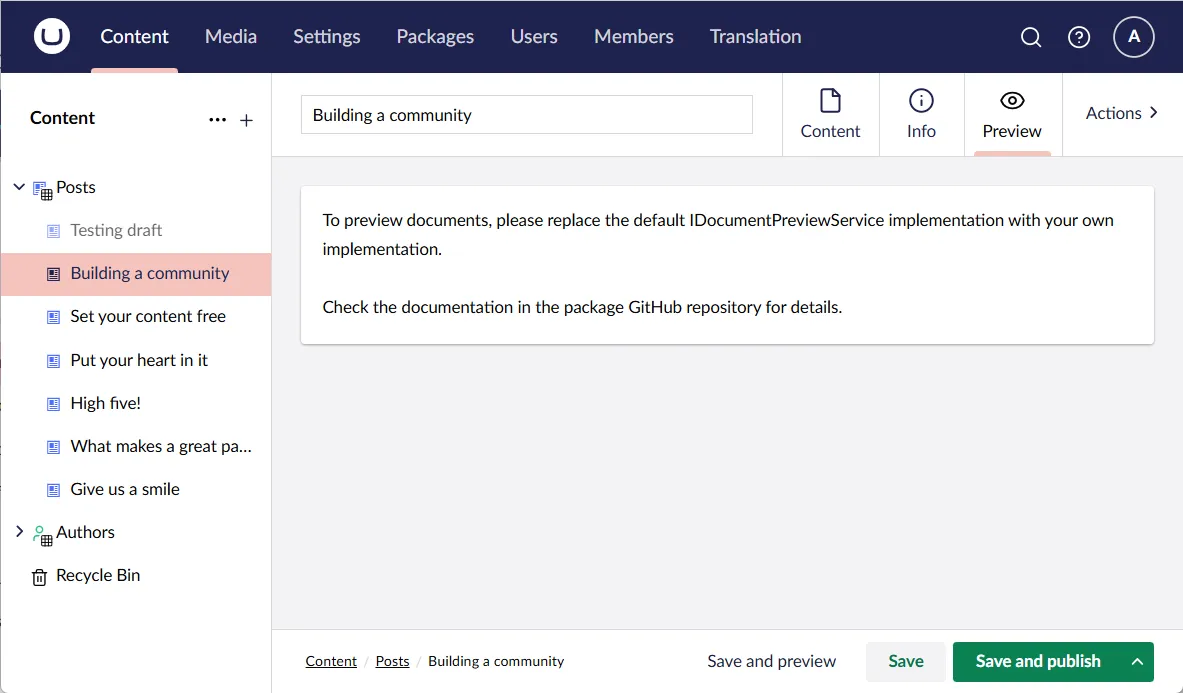
Task: Open the Translation section
Action: 755,37
